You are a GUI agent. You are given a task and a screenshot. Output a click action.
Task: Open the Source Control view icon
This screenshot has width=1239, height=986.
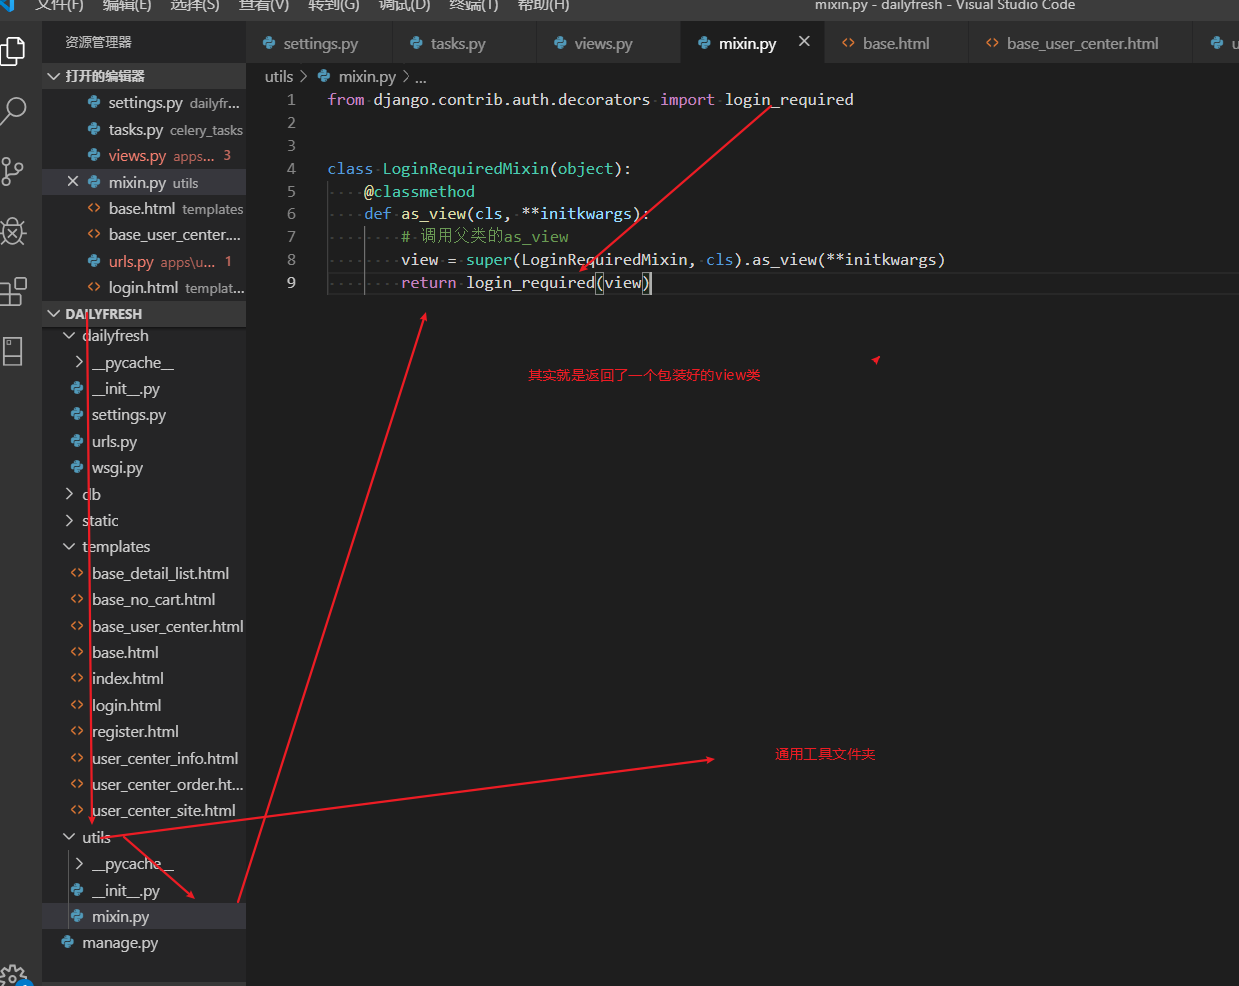pos(14,171)
